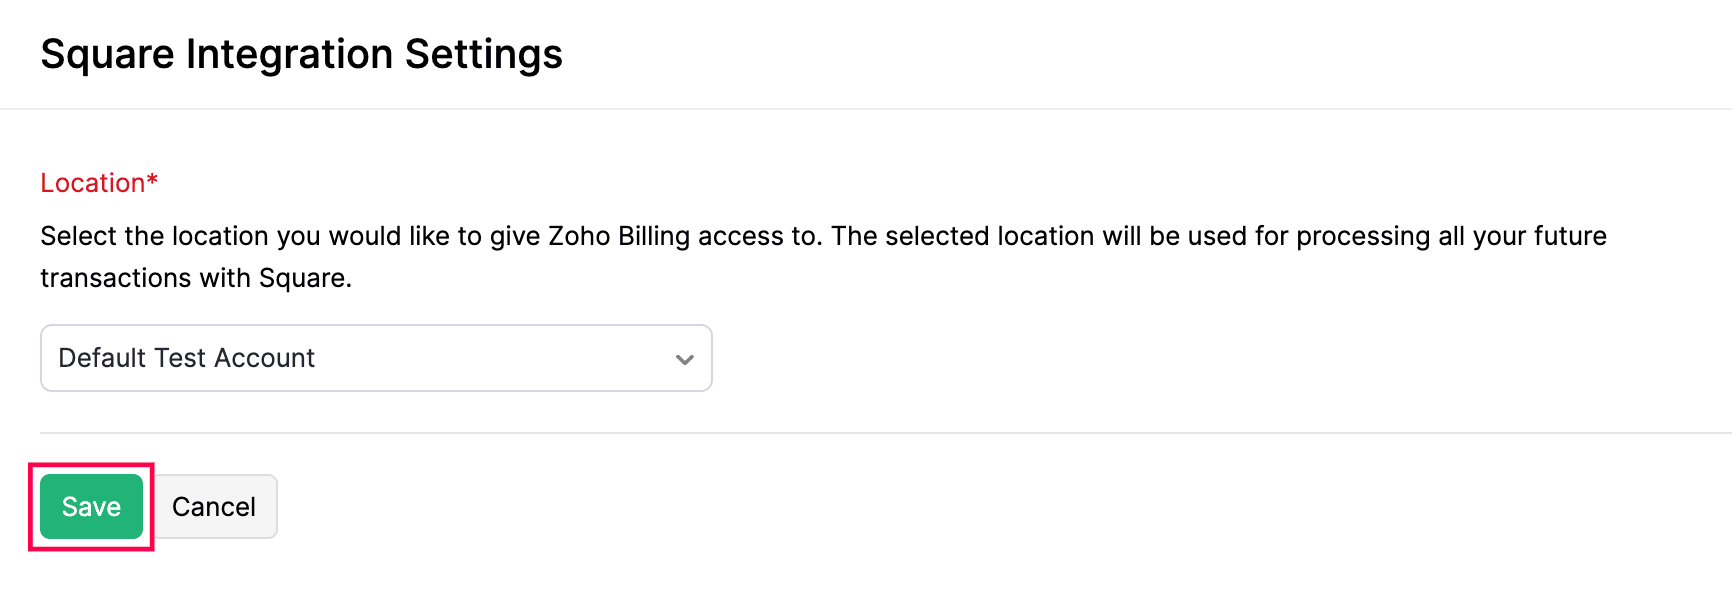Click the horizontal line under the title

point(866,109)
